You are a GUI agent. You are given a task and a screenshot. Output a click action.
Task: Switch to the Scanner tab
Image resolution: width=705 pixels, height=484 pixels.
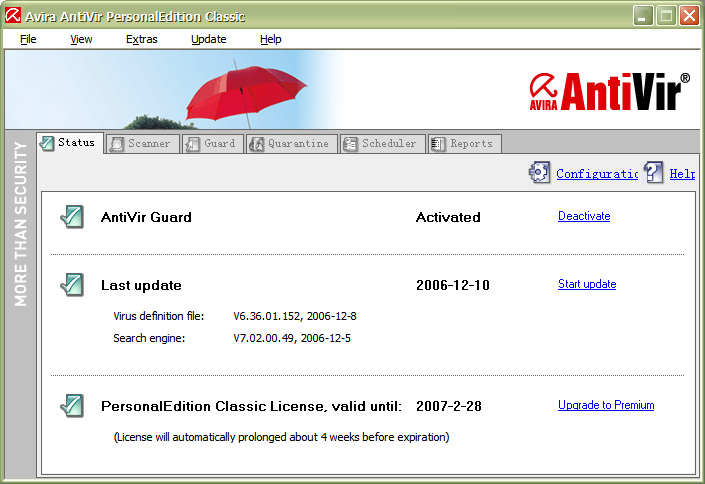tap(143, 143)
